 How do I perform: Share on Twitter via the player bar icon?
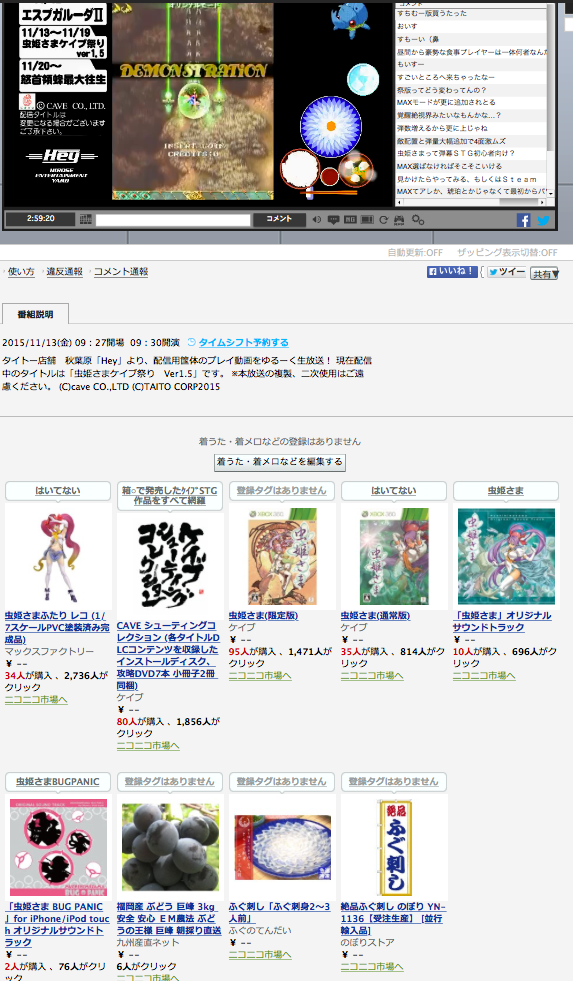click(x=544, y=220)
